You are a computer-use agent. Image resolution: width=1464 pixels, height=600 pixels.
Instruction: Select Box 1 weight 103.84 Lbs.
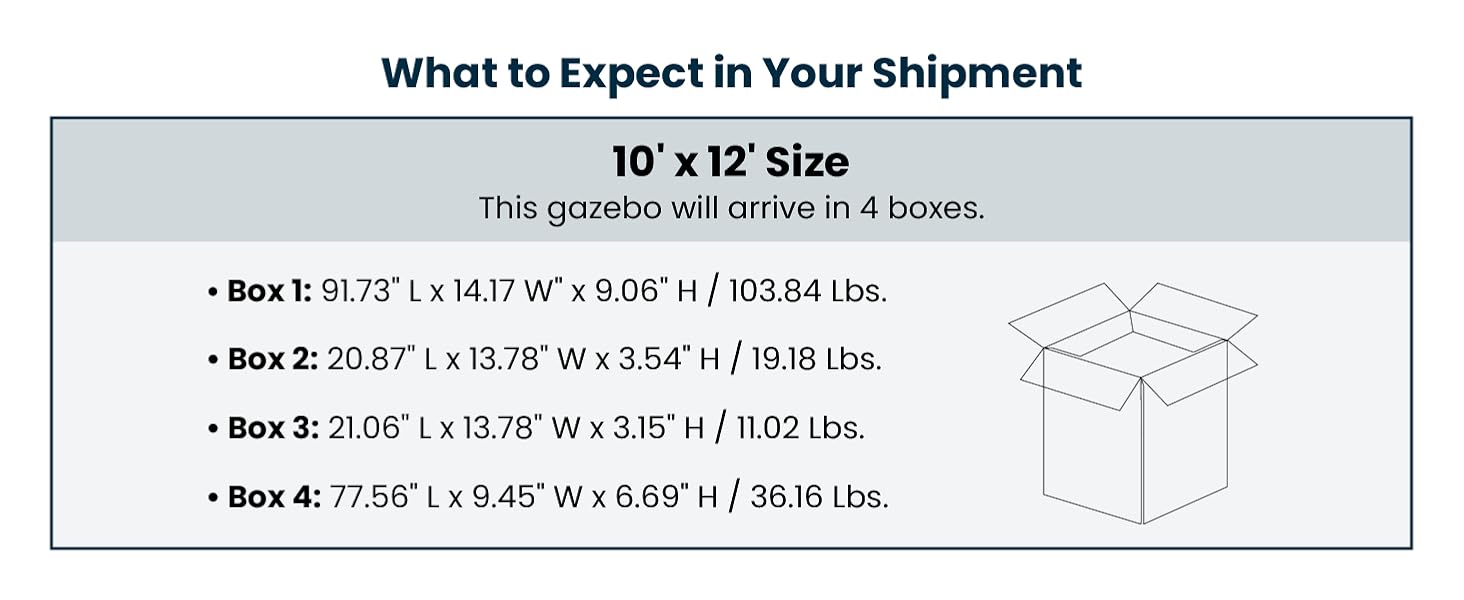pos(808,291)
